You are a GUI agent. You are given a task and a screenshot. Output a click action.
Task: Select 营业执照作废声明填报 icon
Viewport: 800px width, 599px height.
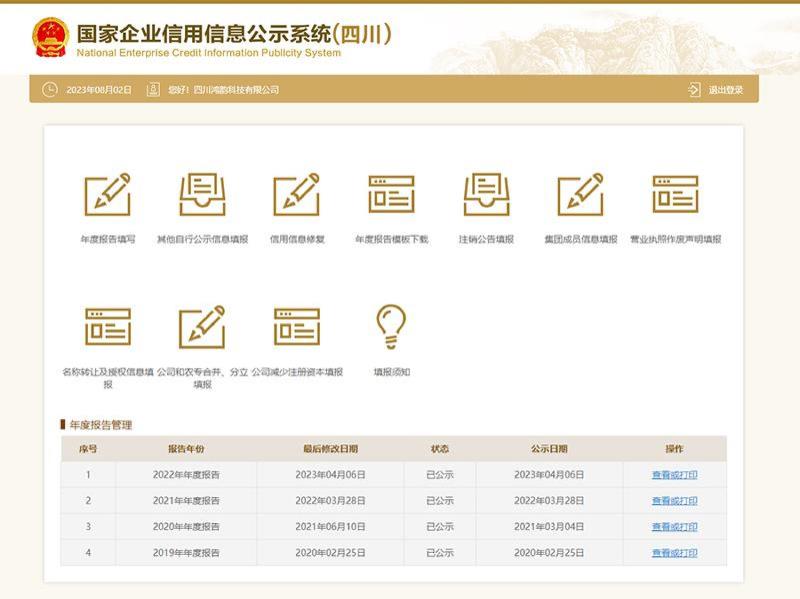(x=675, y=195)
